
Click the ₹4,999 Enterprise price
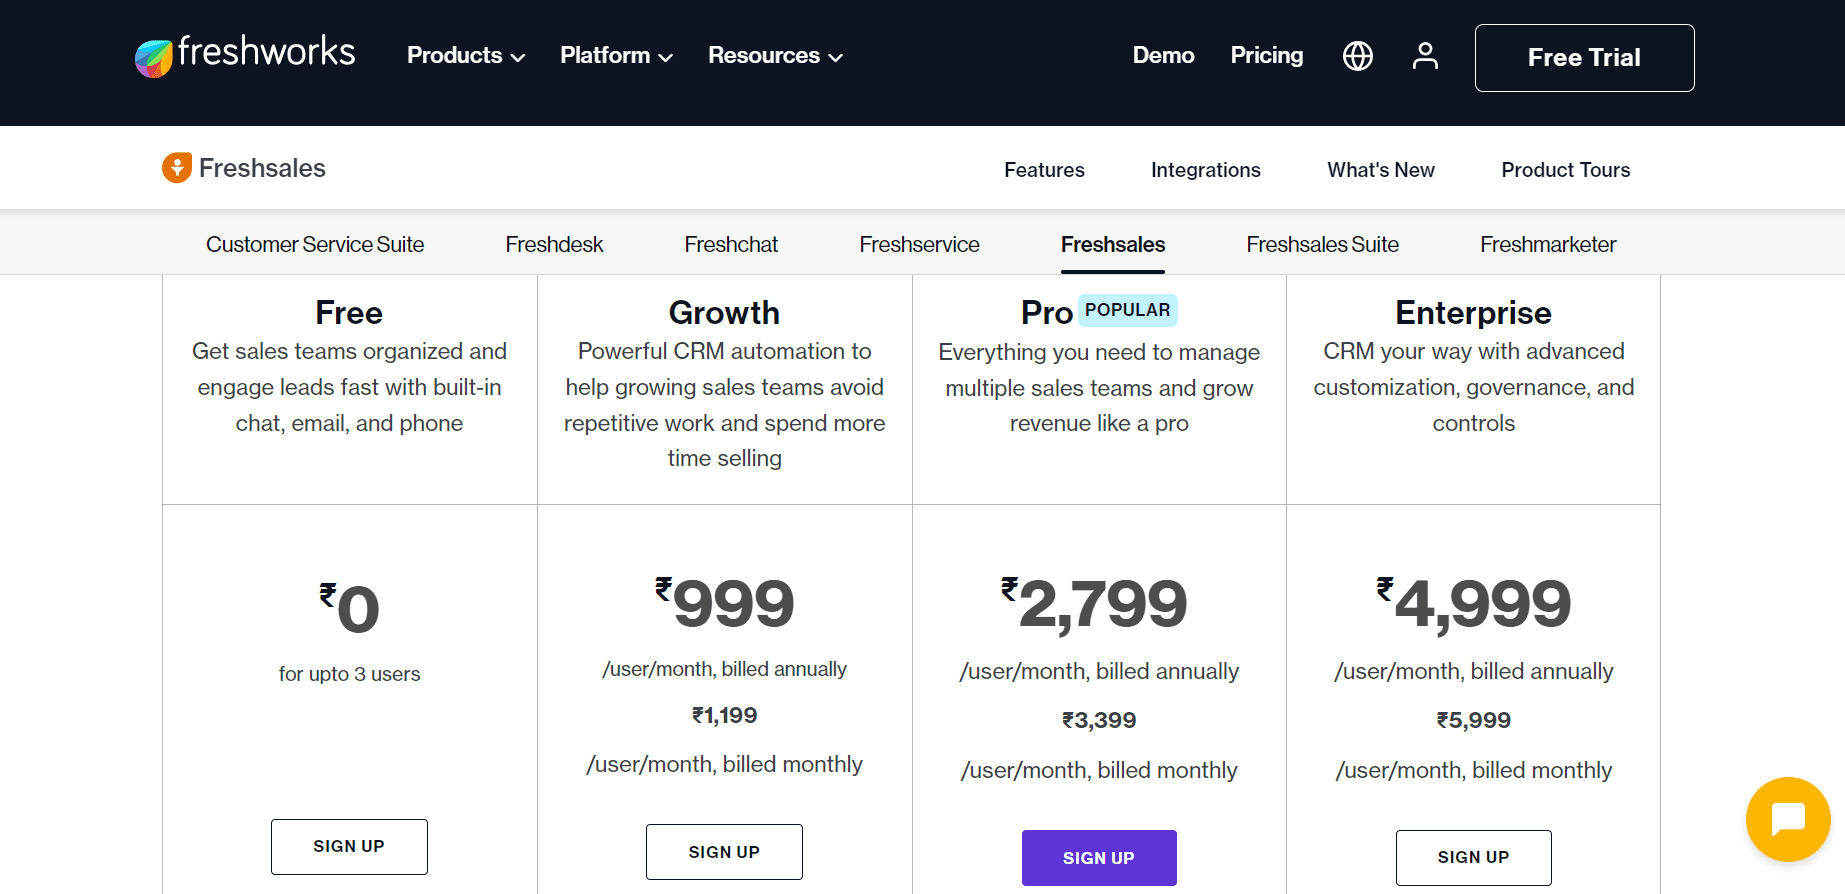(x=1474, y=604)
